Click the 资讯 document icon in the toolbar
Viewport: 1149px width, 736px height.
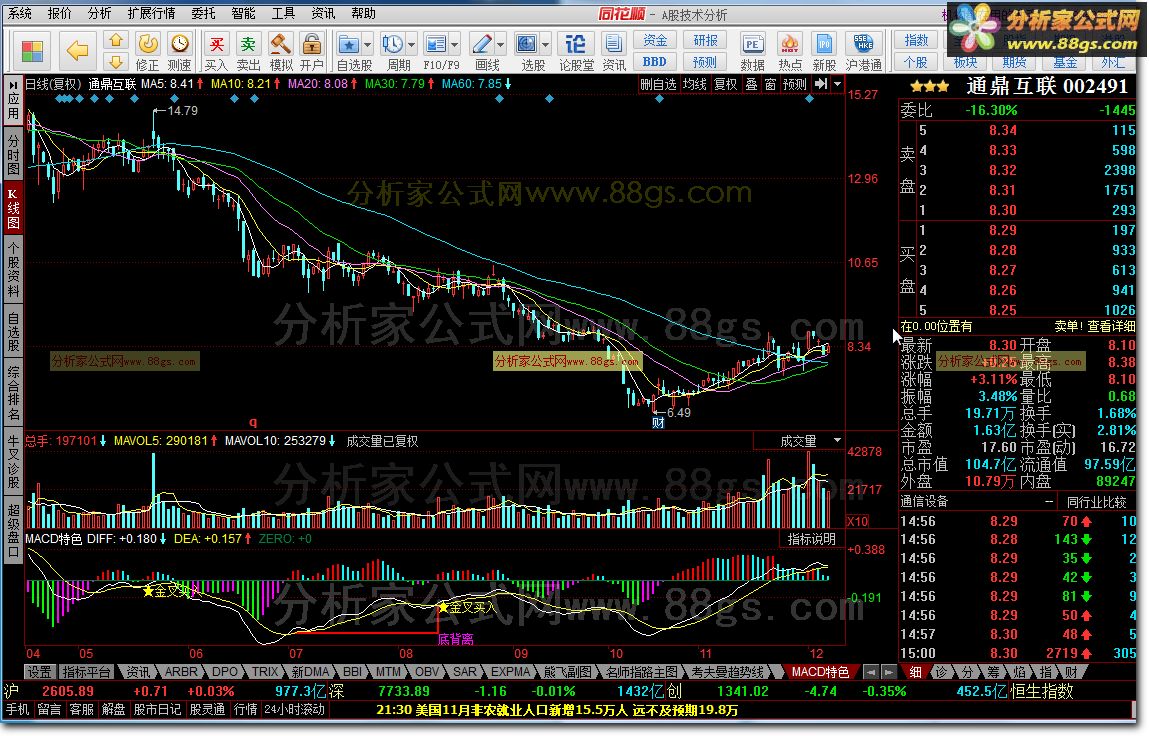tap(614, 52)
